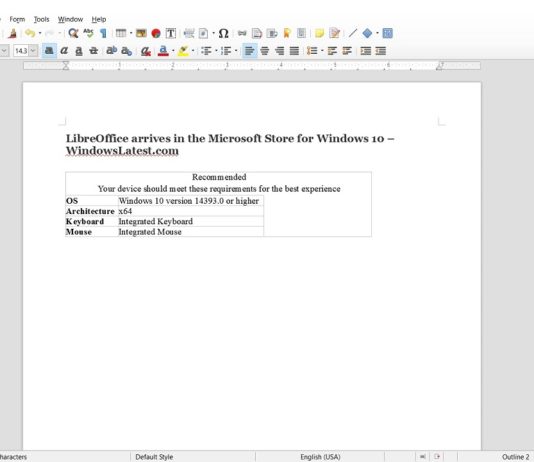Open the Window menu
This screenshot has width=534, height=462.
70,19
